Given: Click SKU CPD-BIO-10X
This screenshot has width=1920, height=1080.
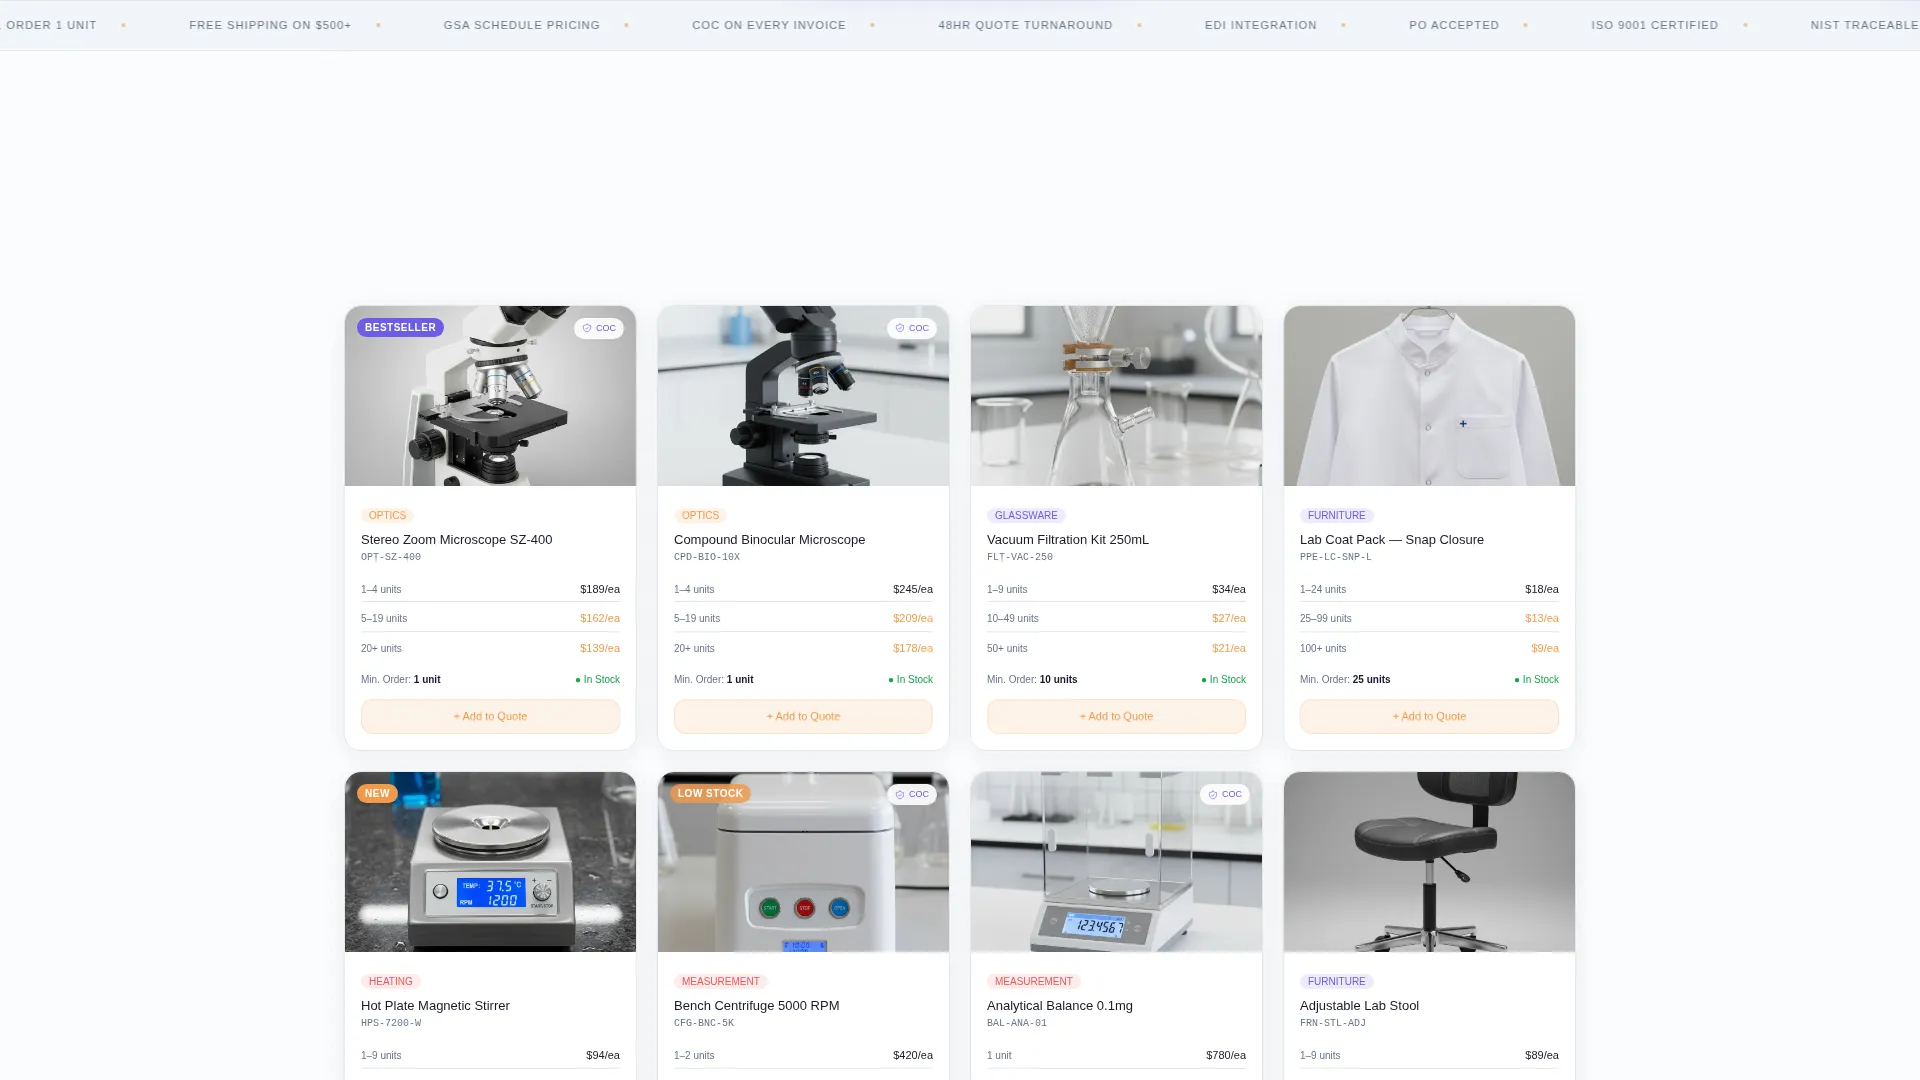Looking at the screenshot, I should click(x=707, y=557).
